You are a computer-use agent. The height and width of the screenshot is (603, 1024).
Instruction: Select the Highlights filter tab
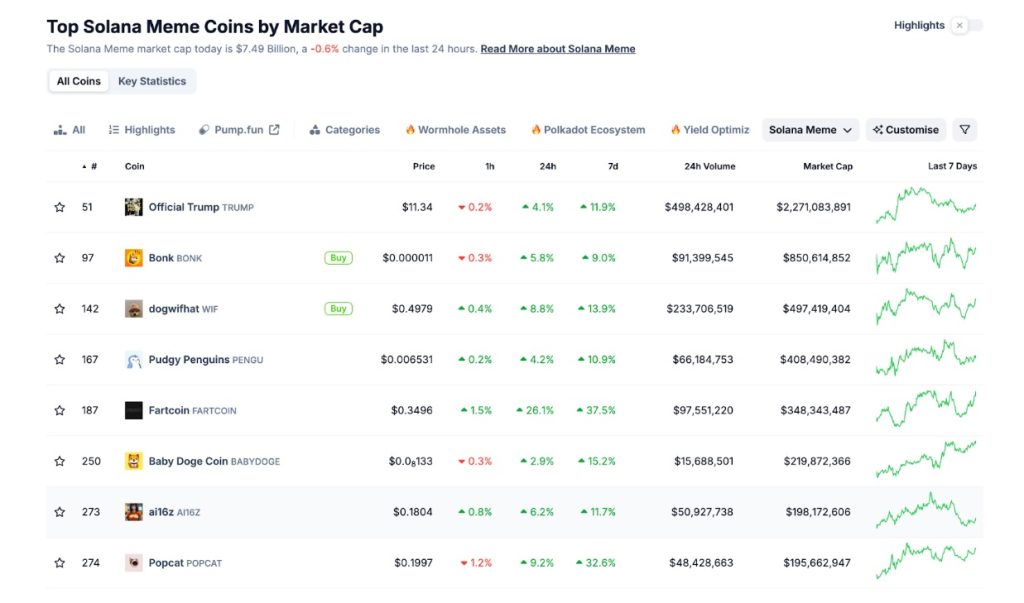[x=142, y=130]
